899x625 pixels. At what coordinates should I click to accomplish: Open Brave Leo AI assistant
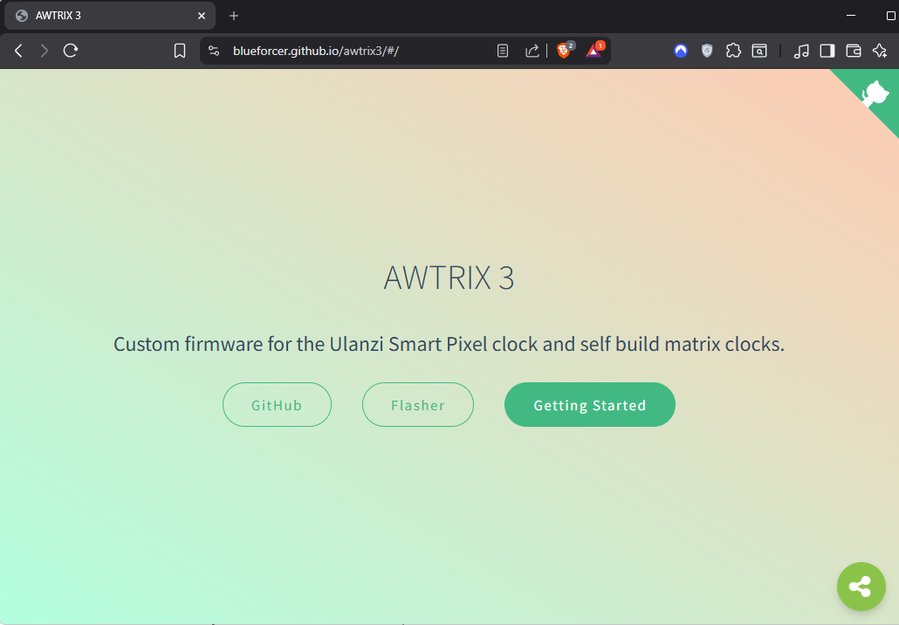coord(879,50)
